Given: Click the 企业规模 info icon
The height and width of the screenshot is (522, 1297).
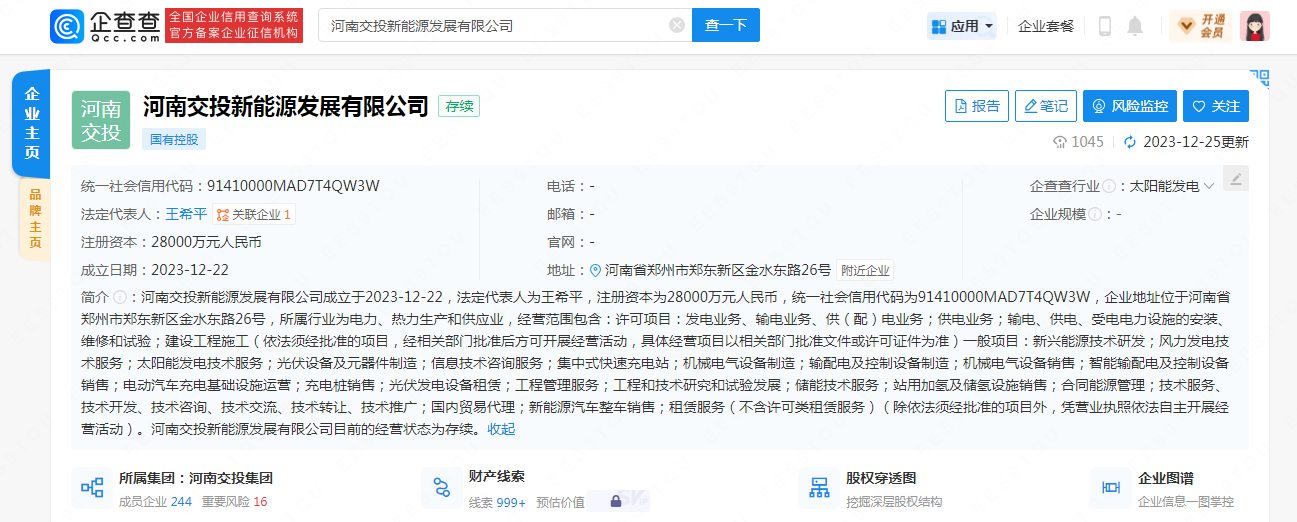Looking at the screenshot, I should [x=1095, y=214].
